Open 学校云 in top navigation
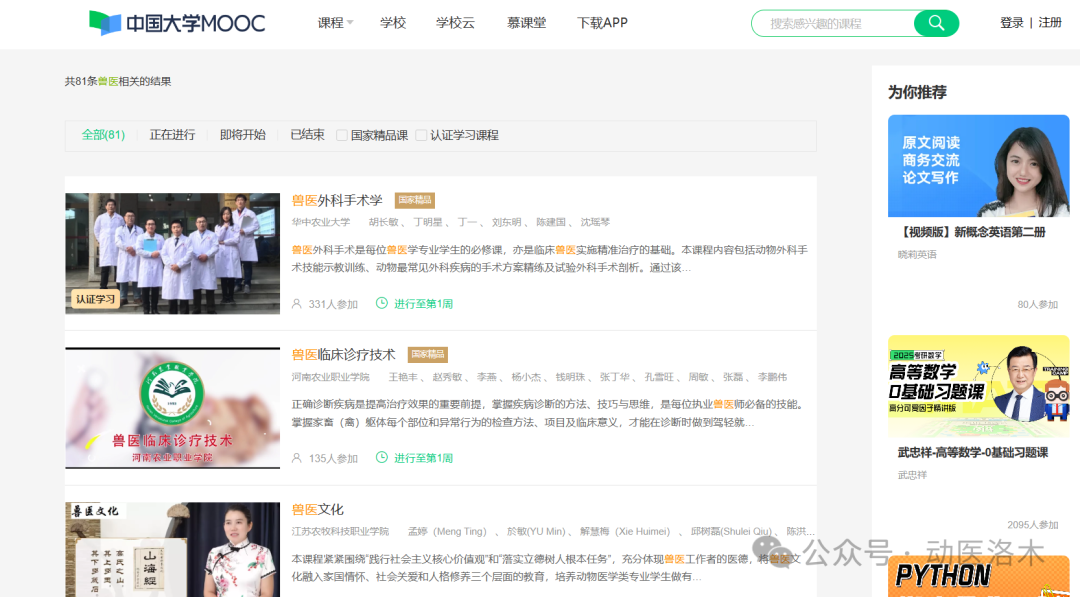Viewport: 1080px width, 597px height. [x=455, y=23]
